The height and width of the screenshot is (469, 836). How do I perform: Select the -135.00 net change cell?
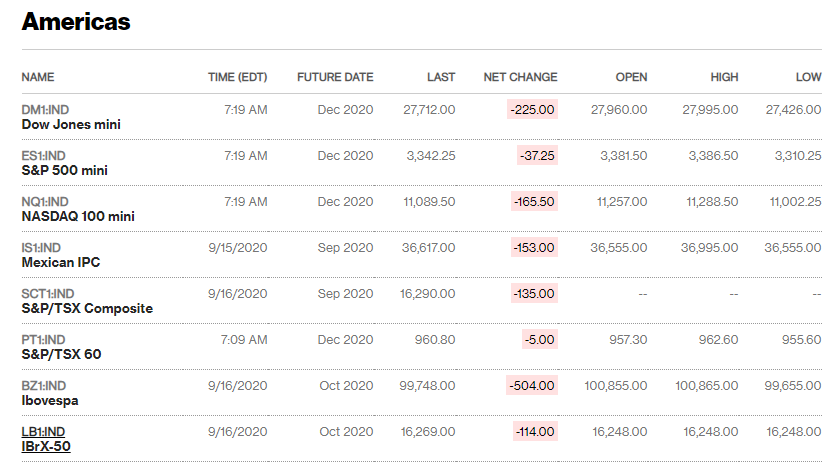pyautogui.click(x=534, y=294)
